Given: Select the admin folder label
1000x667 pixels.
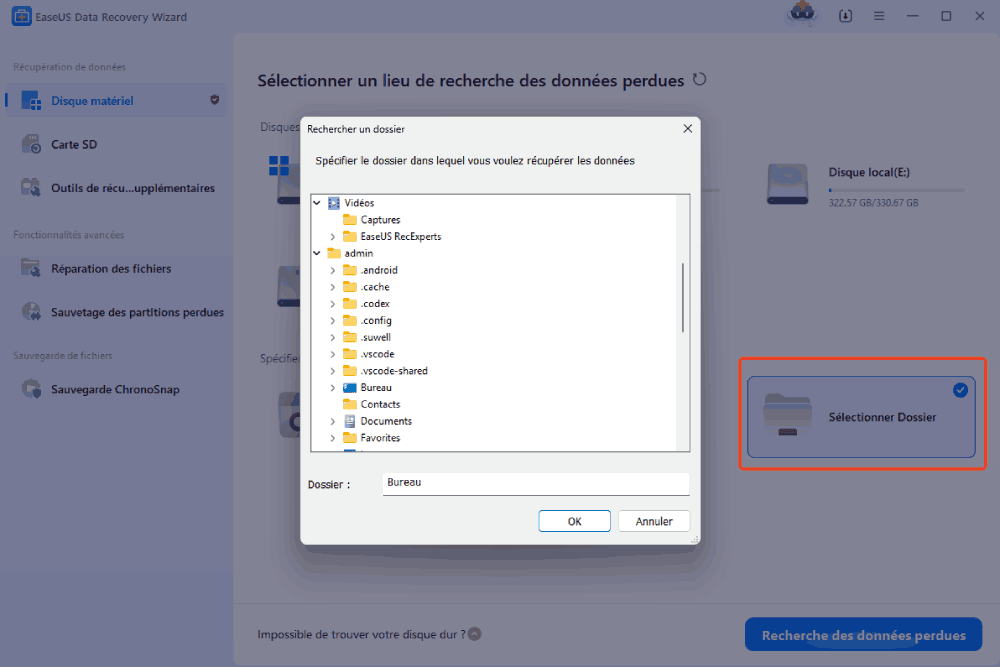Looking at the screenshot, I should point(358,253).
